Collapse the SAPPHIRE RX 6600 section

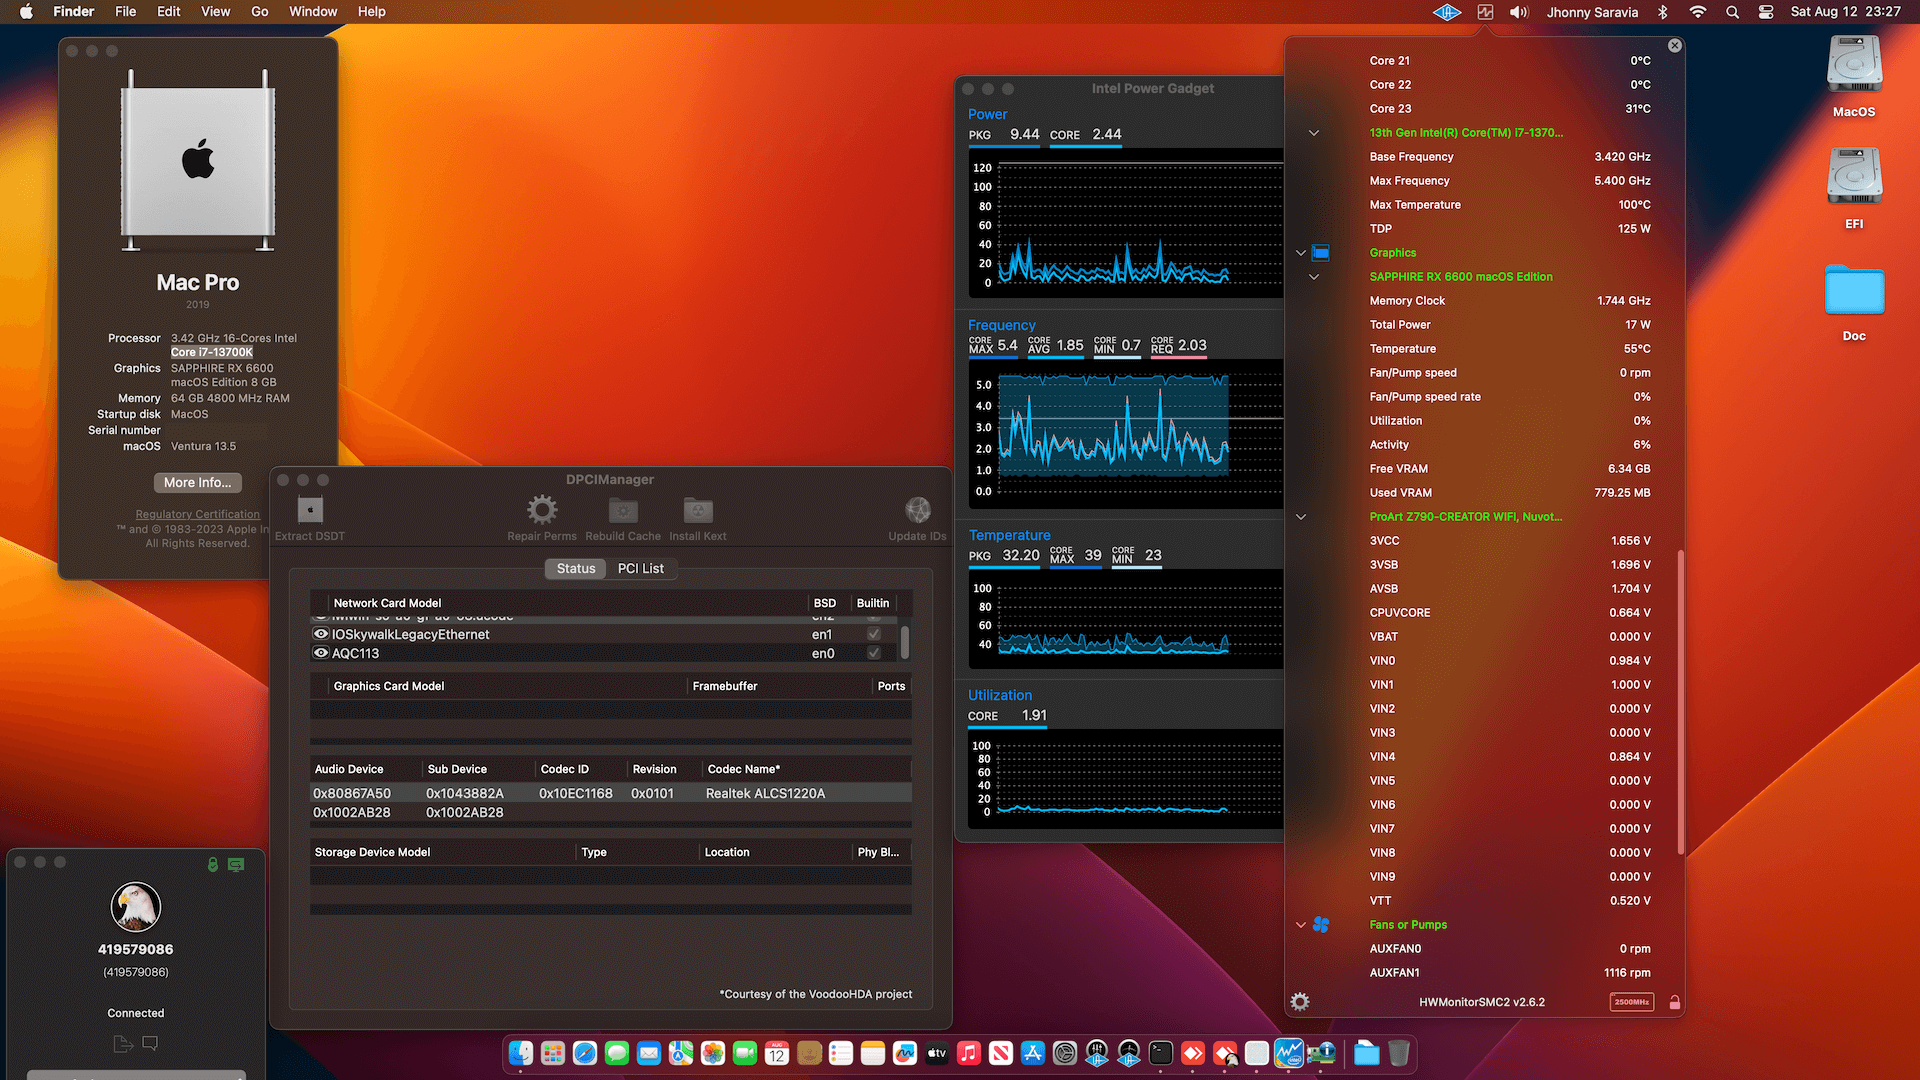click(1314, 277)
